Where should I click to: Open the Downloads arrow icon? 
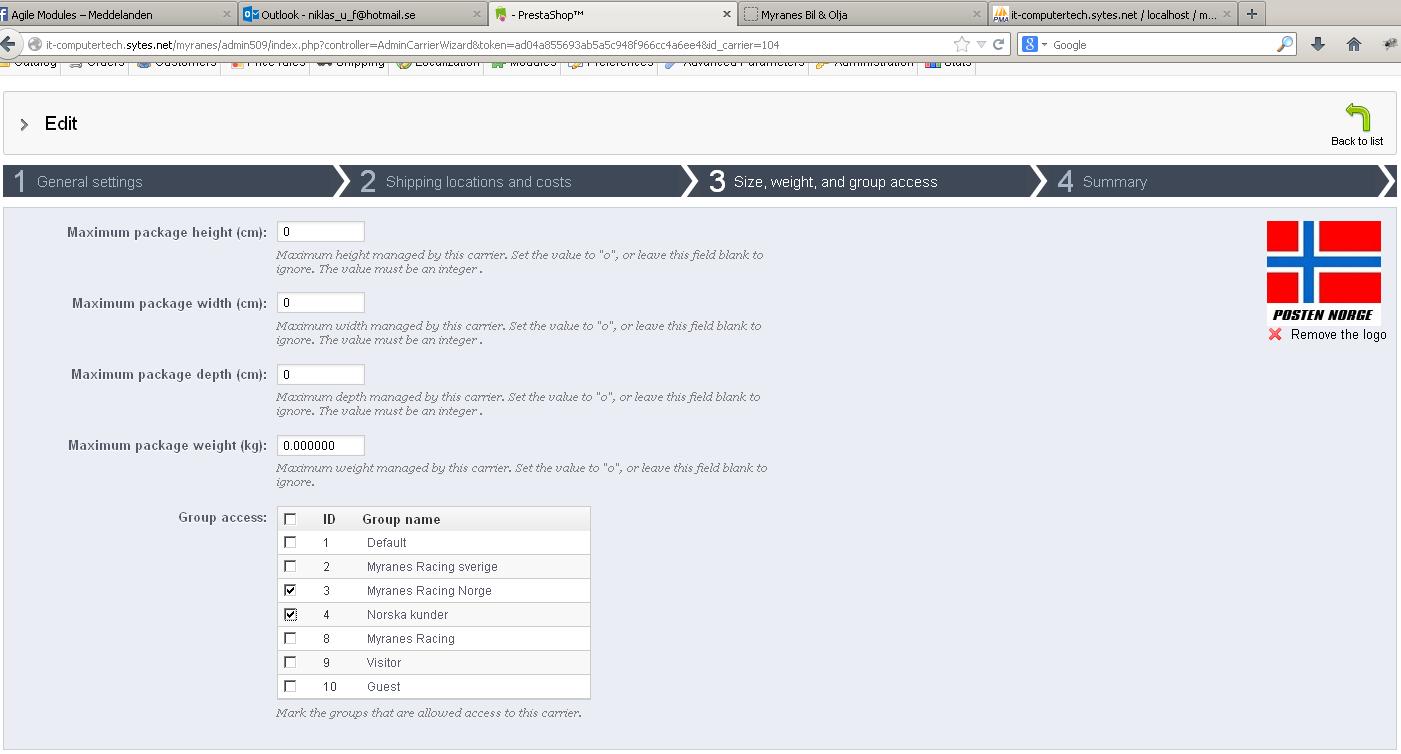(1318, 44)
